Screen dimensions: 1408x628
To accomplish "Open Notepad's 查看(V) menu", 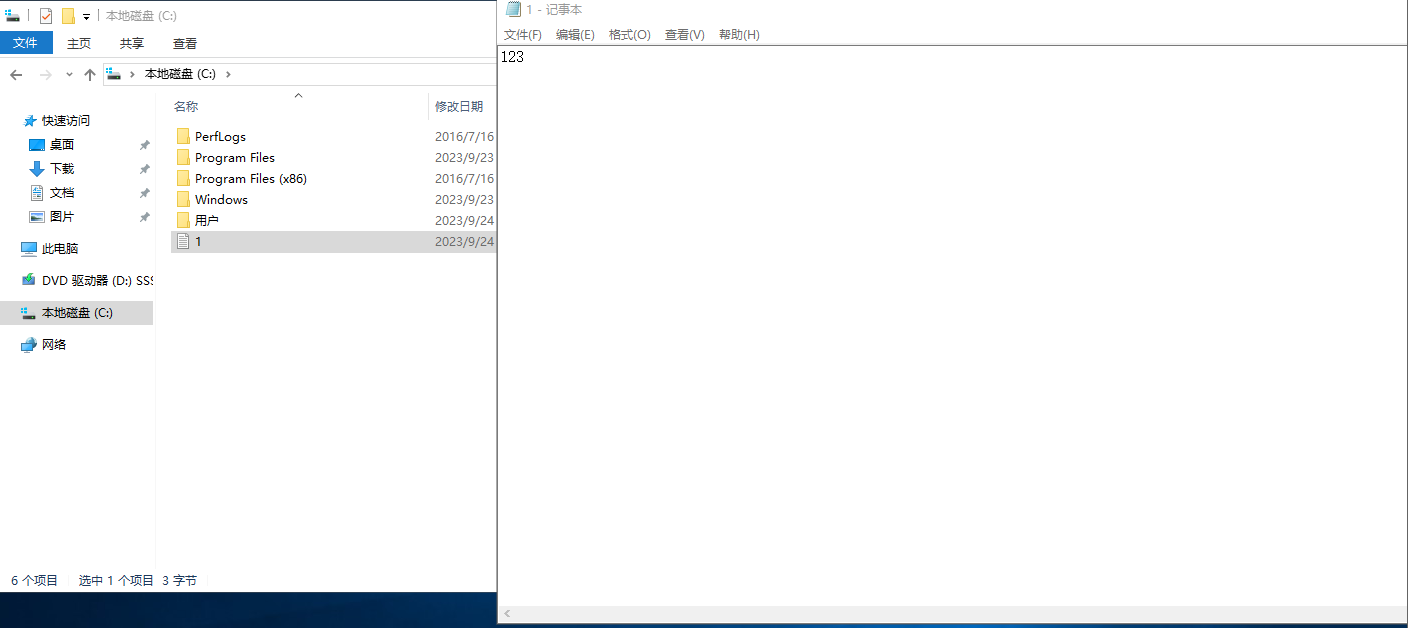I will click(685, 35).
